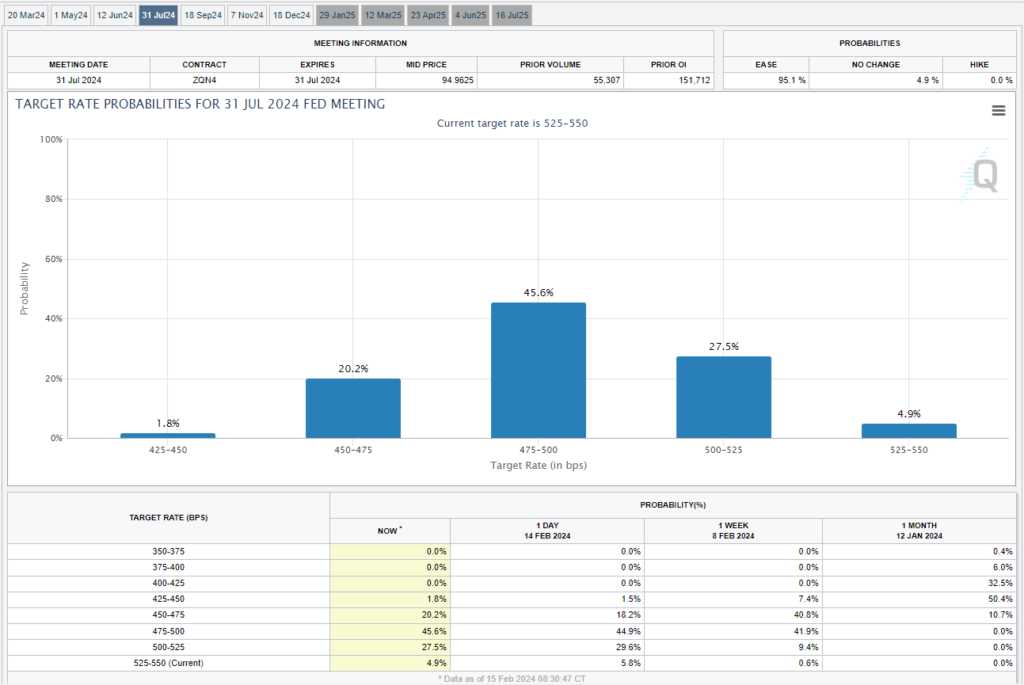
Task: Select the 450-475 probability bar
Action: click(353, 408)
